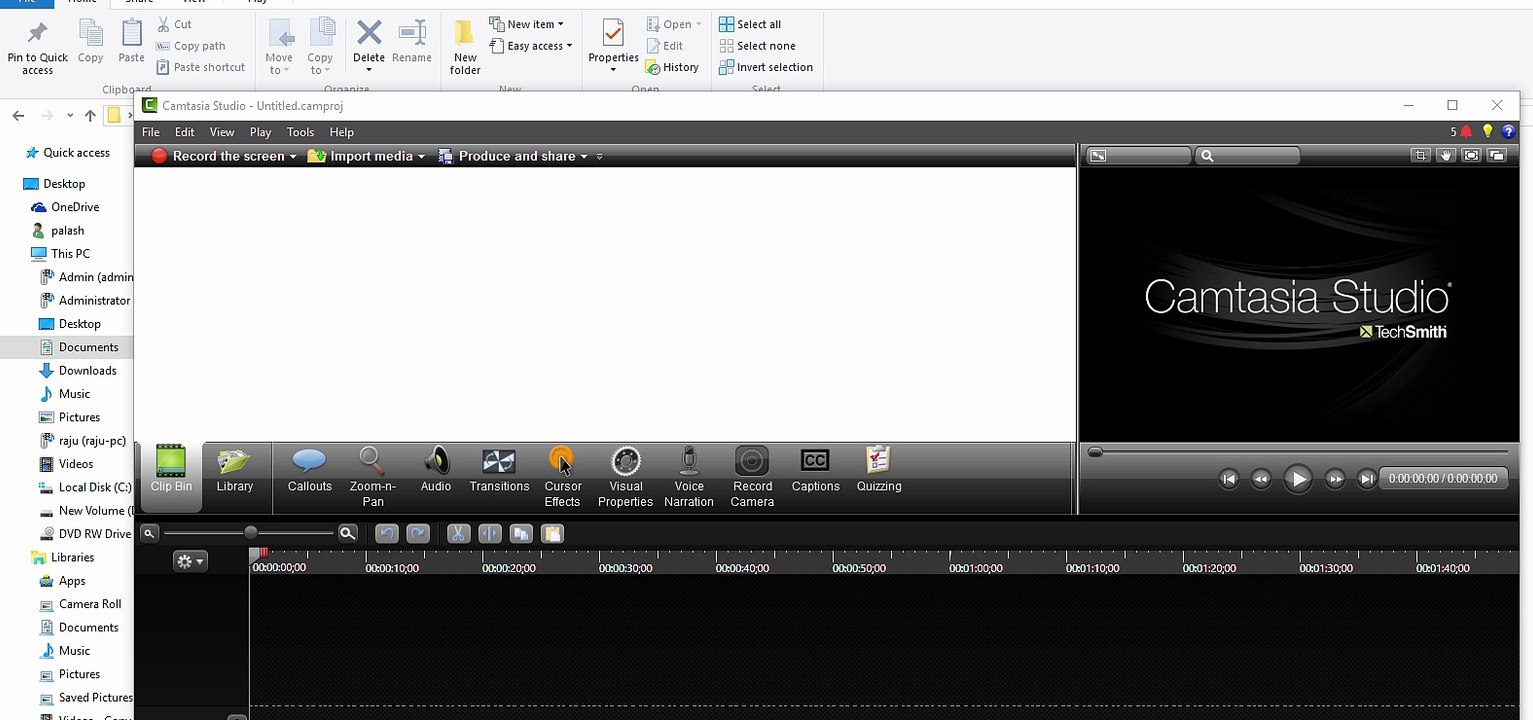Click Record the screen button
Image resolution: width=1533 pixels, height=720 pixels.
(218, 156)
